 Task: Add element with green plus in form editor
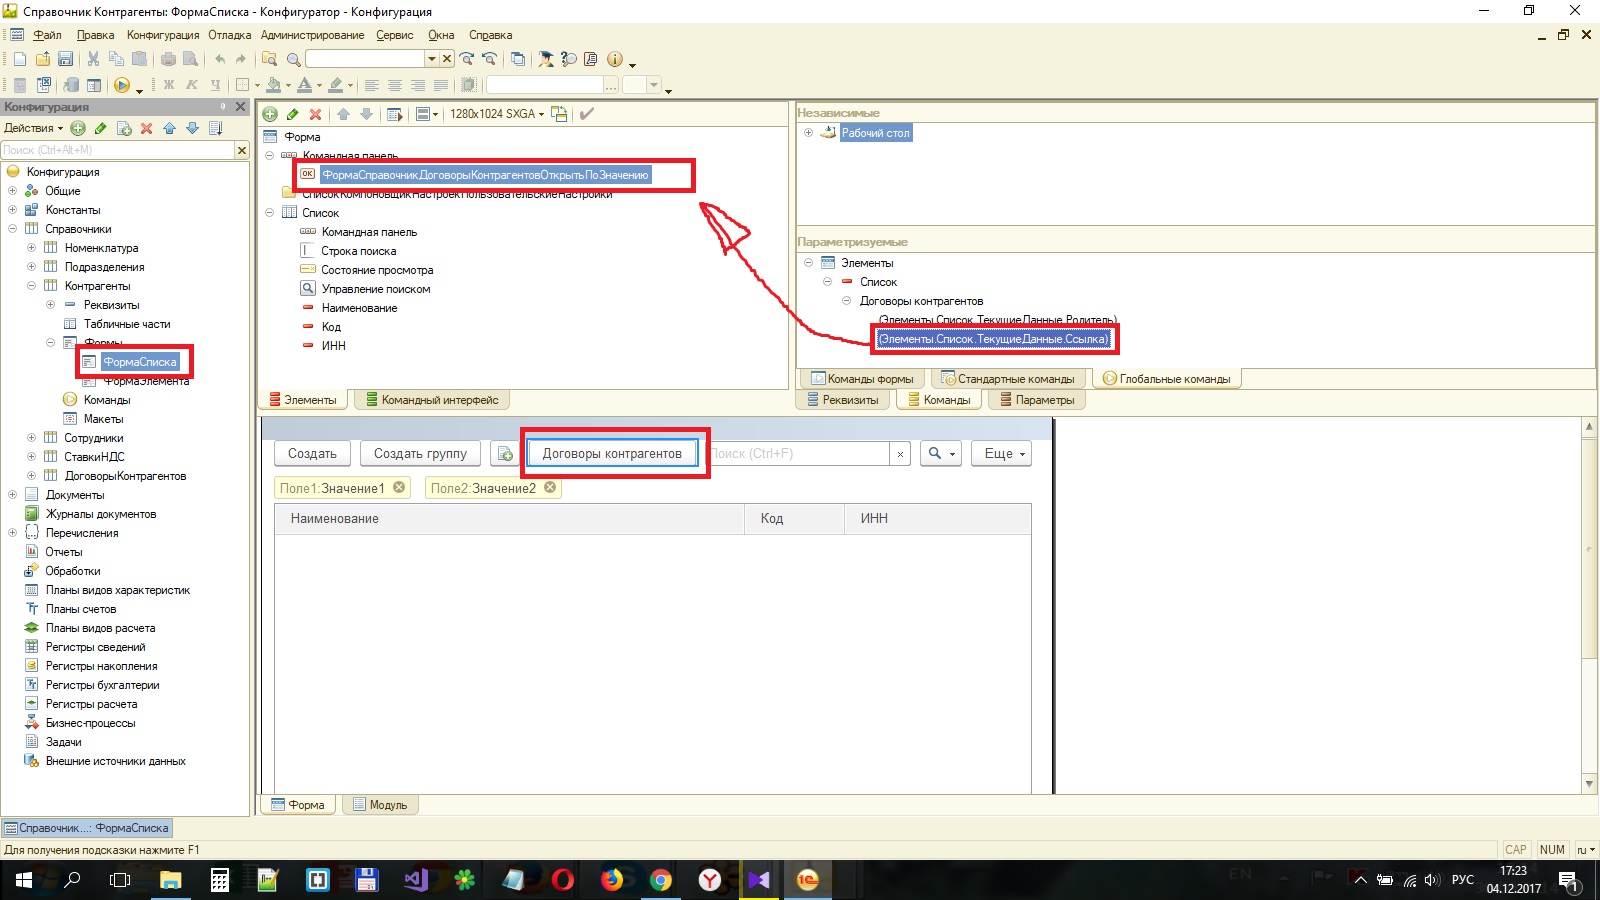pos(270,114)
